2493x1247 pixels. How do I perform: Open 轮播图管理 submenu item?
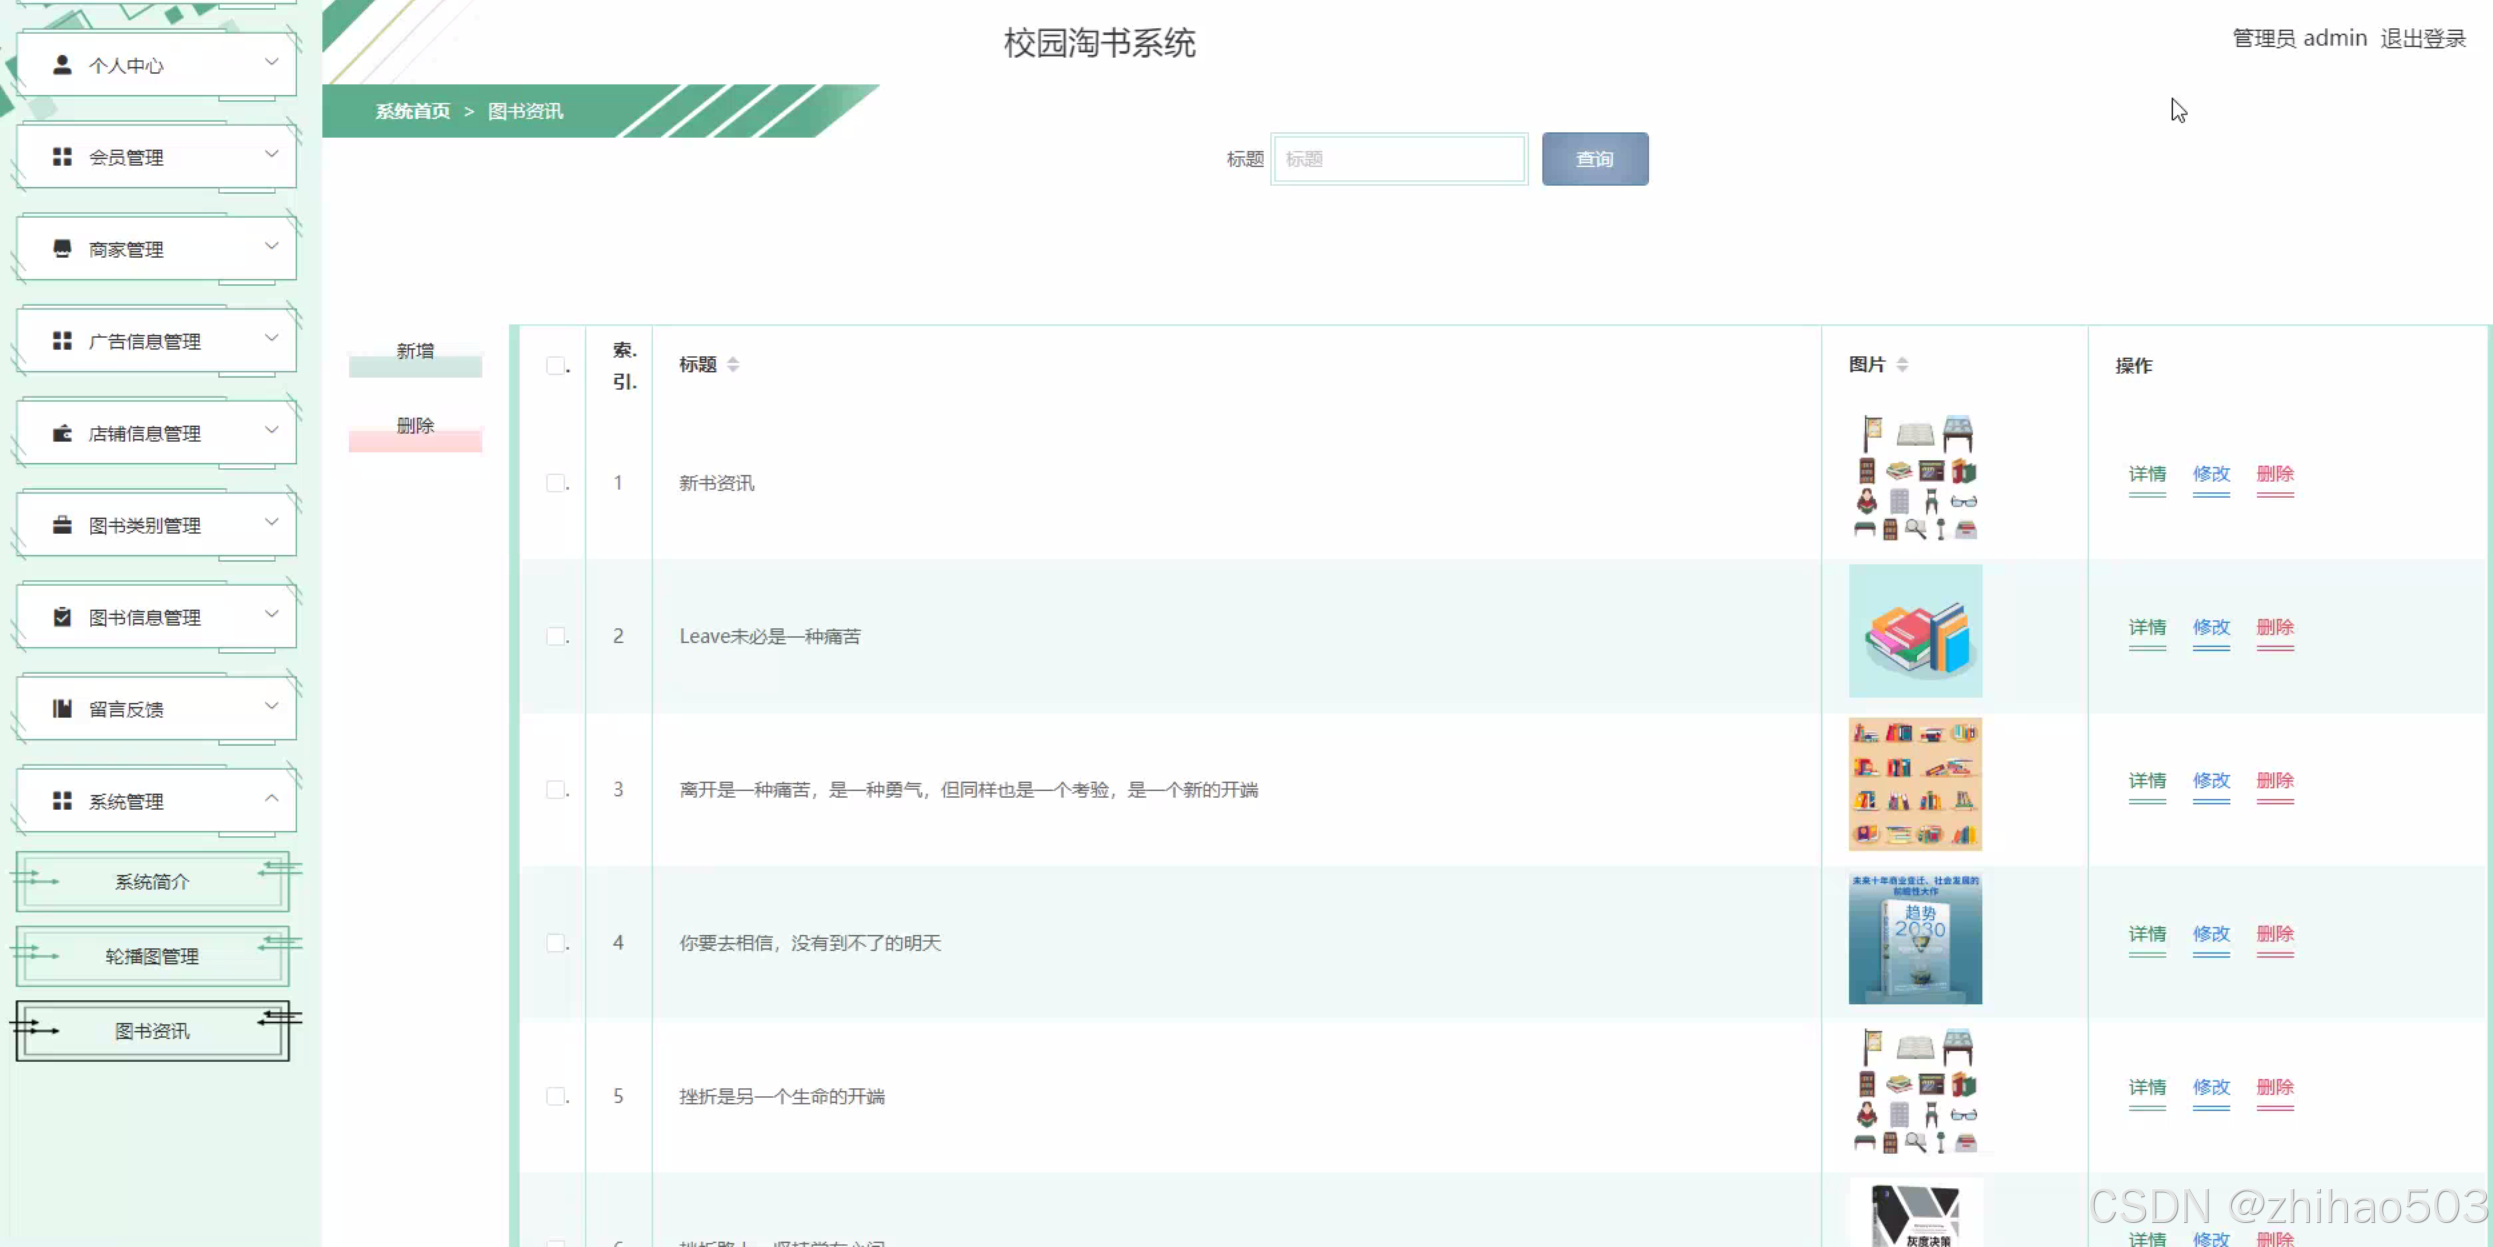(x=152, y=956)
